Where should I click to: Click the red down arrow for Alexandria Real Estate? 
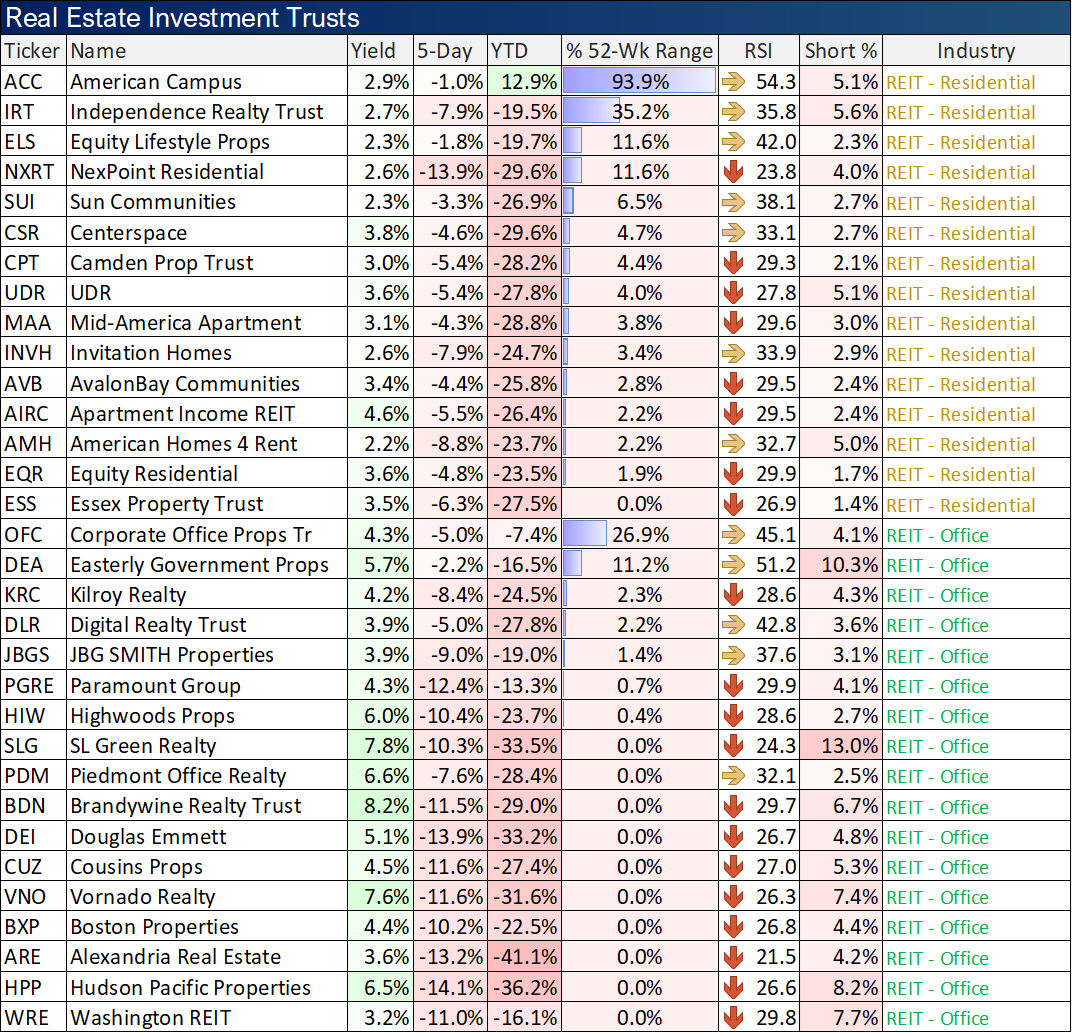pyautogui.click(x=734, y=957)
